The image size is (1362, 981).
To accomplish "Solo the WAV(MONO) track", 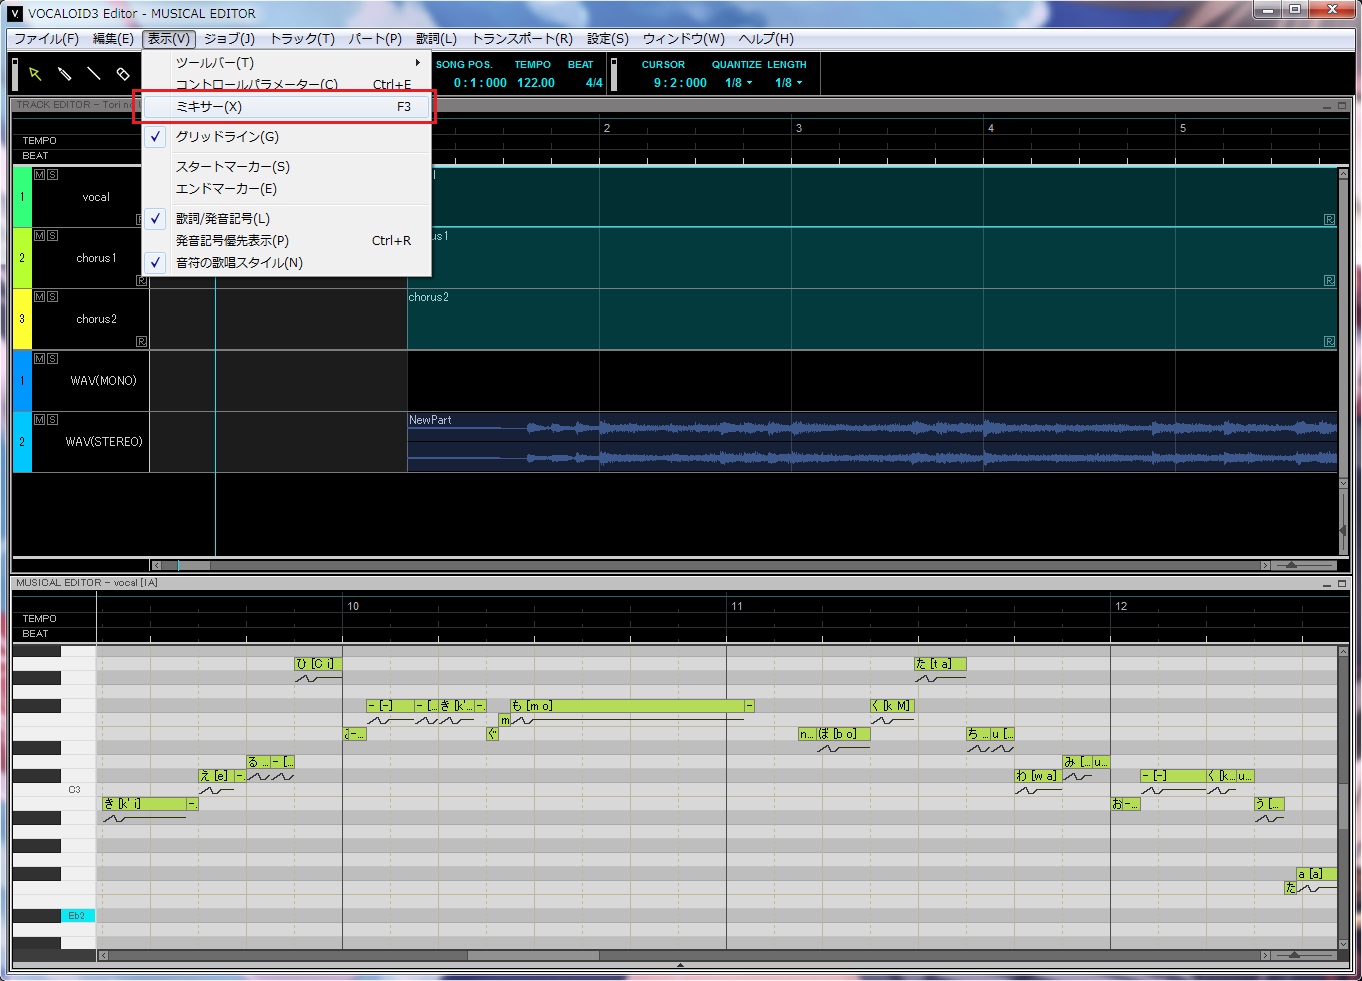I will point(52,358).
